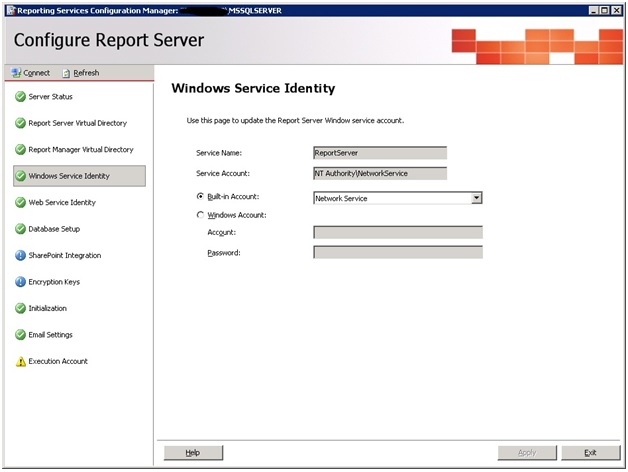Click the Exit button
The image size is (628, 472).
[x=591, y=453]
